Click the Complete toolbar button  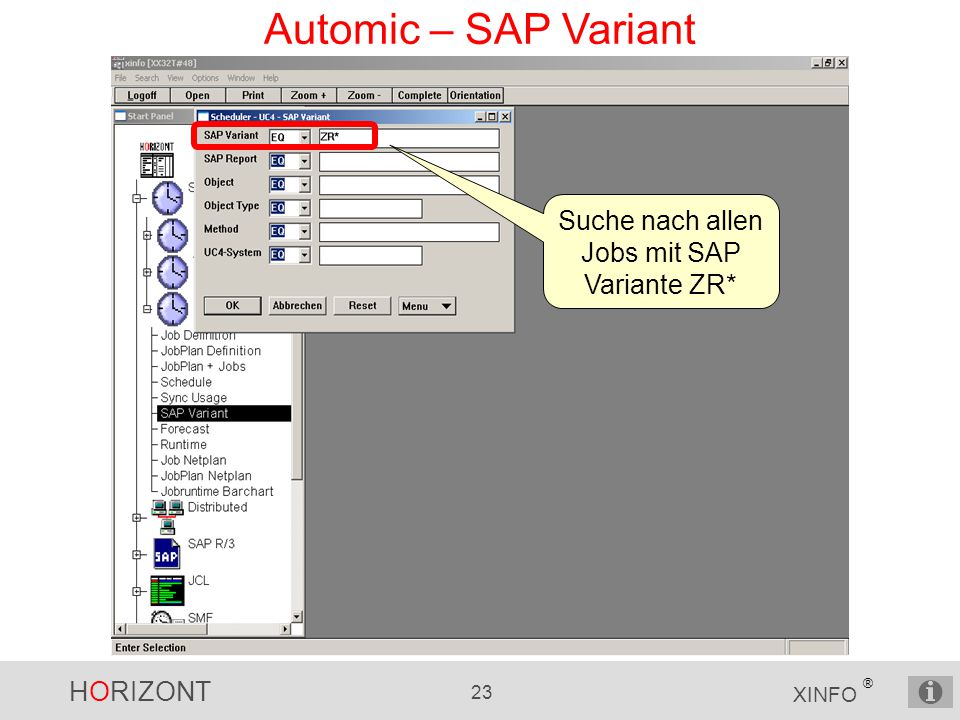(x=419, y=96)
